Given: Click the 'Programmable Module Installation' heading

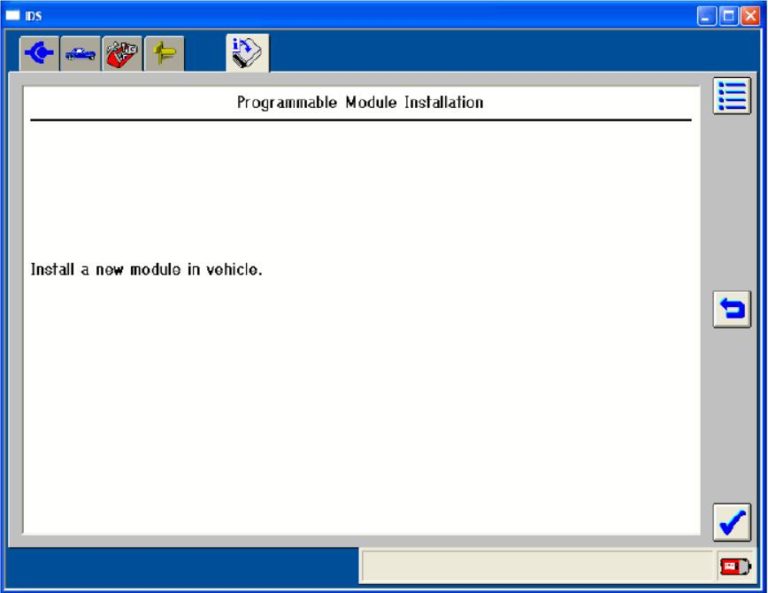Looking at the screenshot, I should tap(360, 102).
